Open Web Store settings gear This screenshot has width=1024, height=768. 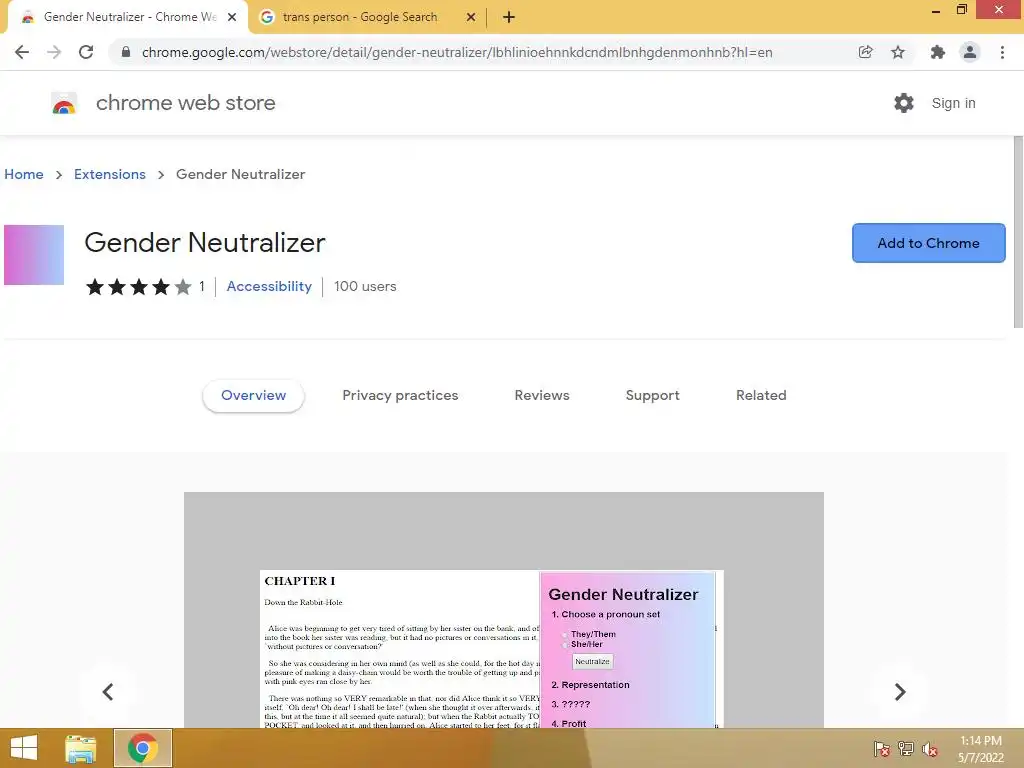(904, 103)
